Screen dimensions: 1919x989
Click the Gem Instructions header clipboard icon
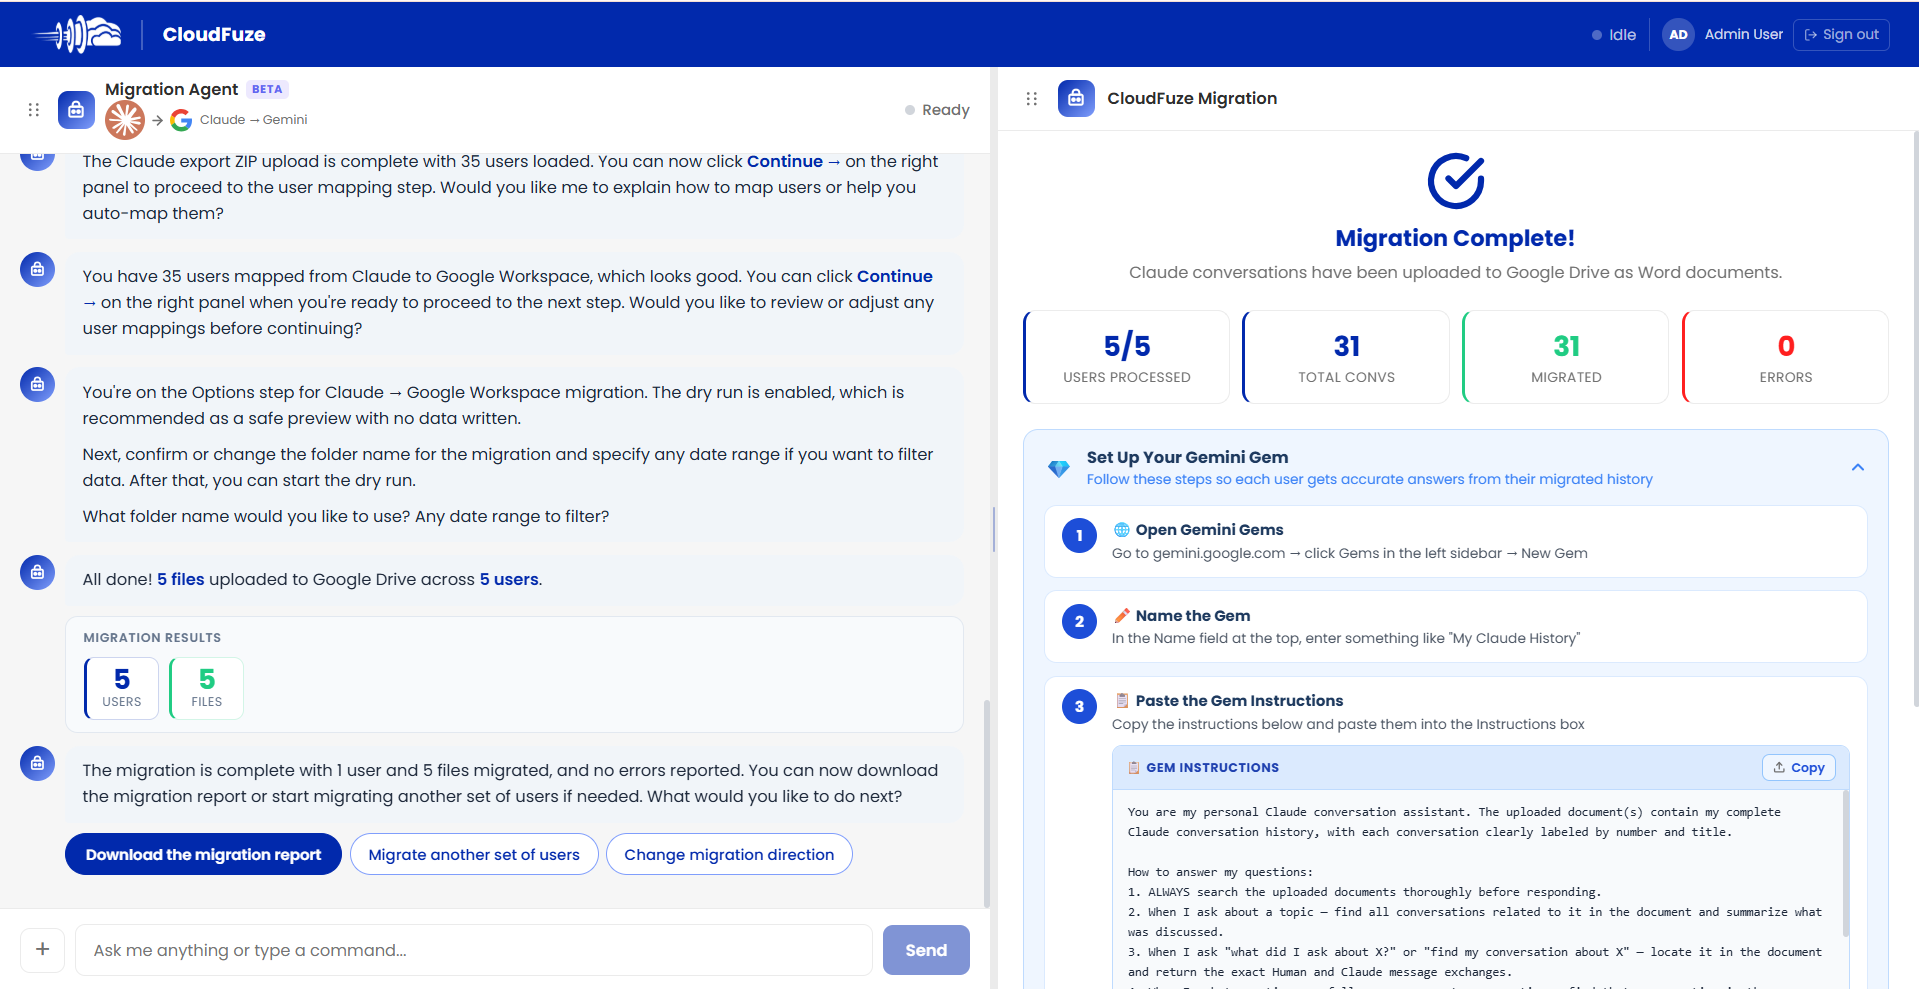1134,768
